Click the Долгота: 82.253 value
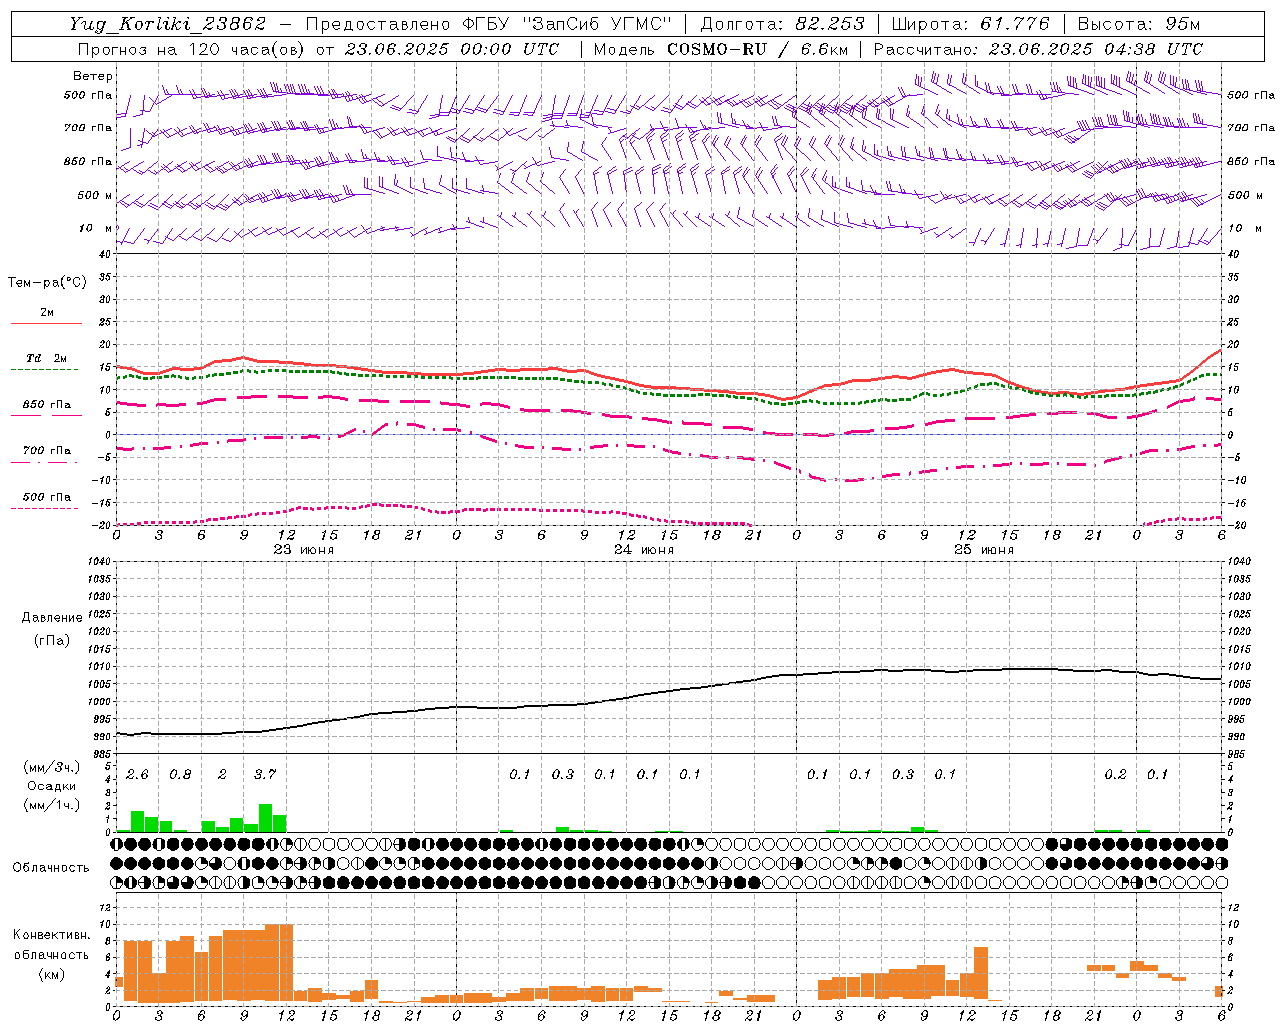Screen dimensions: 1280x1024 point(783,24)
